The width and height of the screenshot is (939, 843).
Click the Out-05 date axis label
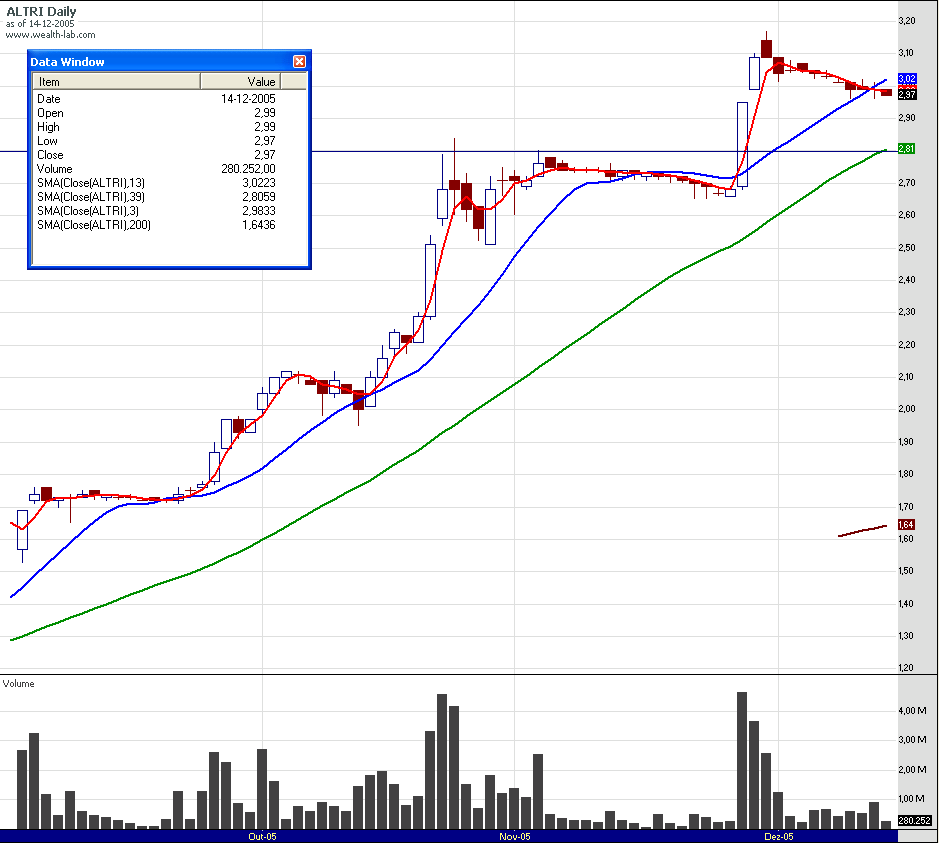262,836
